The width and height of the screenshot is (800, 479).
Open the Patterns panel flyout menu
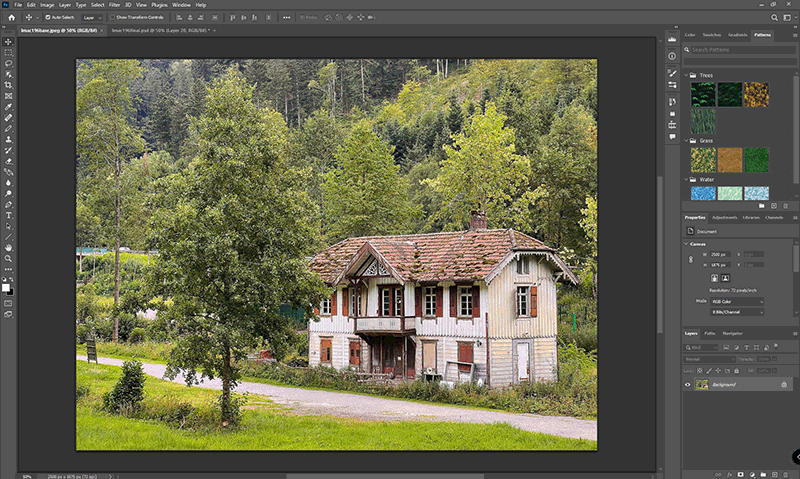(x=794, y=35)
